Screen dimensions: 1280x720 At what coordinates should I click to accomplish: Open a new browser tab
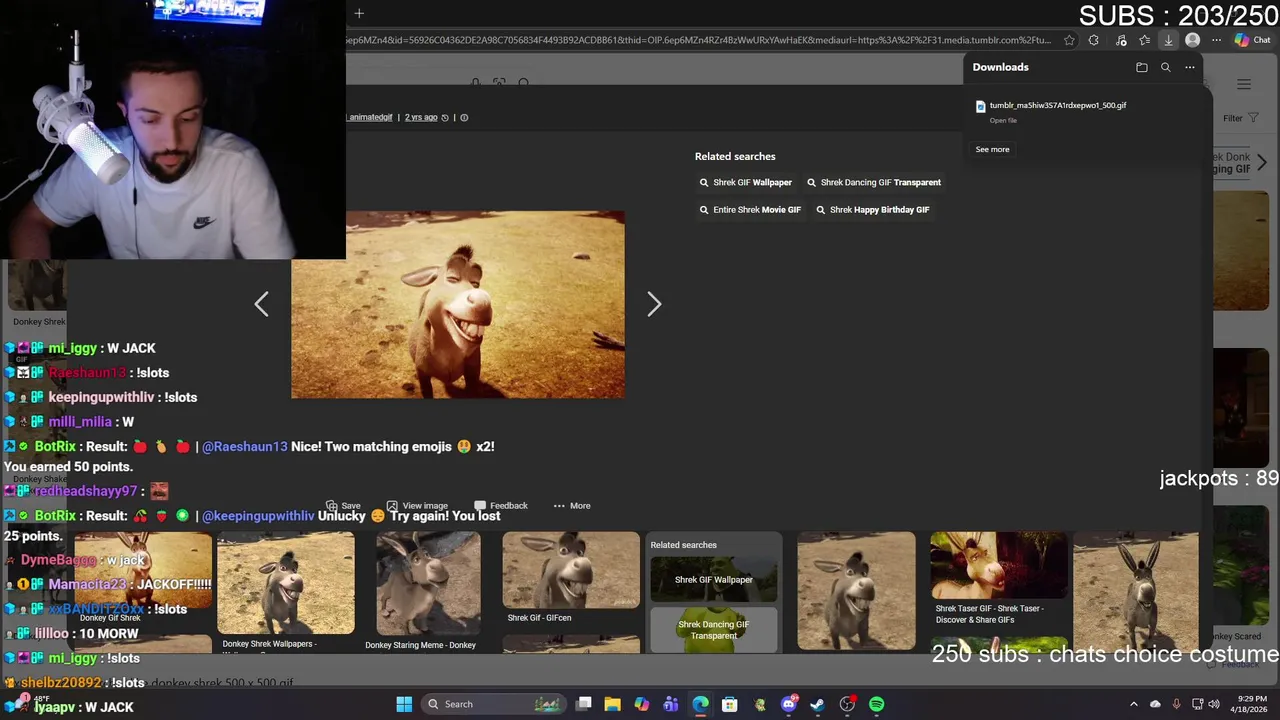point(359,13)
